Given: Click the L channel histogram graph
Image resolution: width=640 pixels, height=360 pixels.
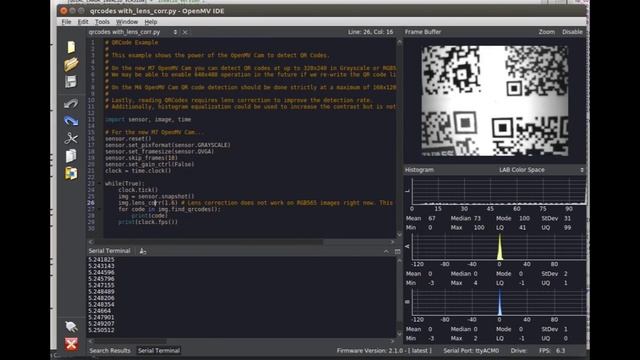Looking at the screenshot, I should point(499,191).
